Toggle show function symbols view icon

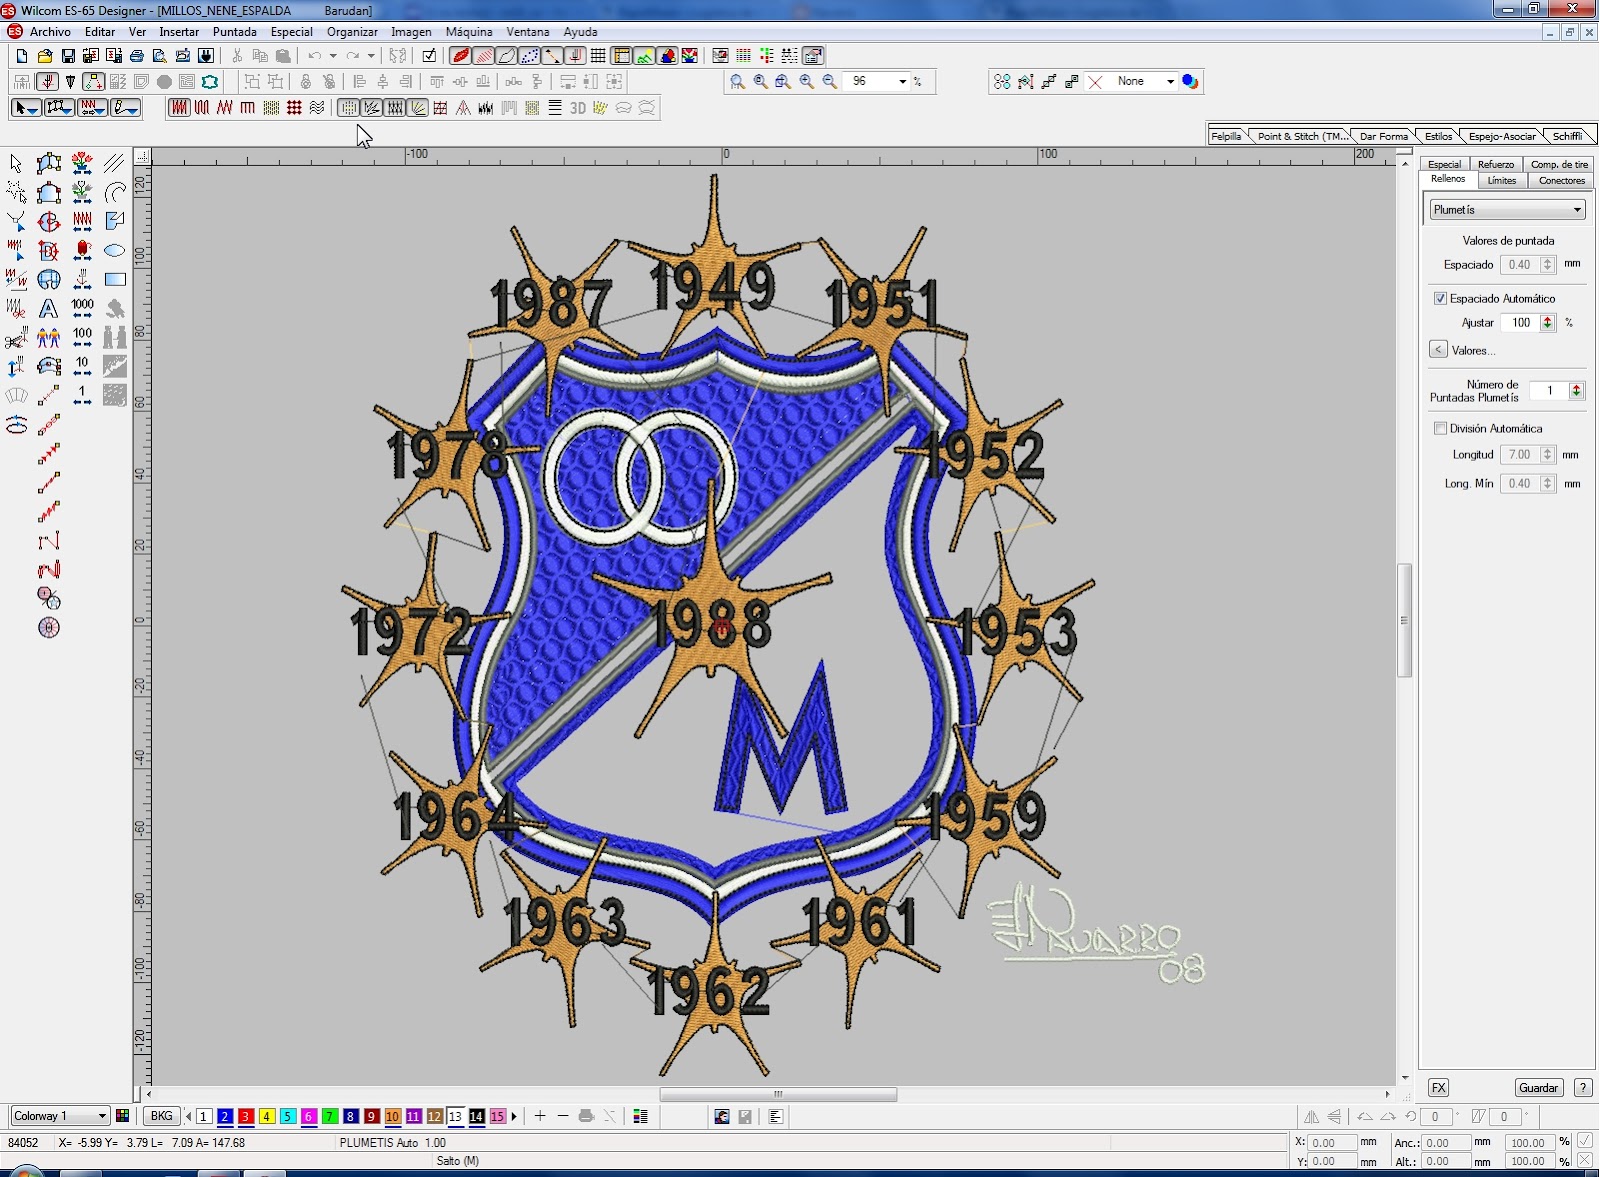point(575,56)
